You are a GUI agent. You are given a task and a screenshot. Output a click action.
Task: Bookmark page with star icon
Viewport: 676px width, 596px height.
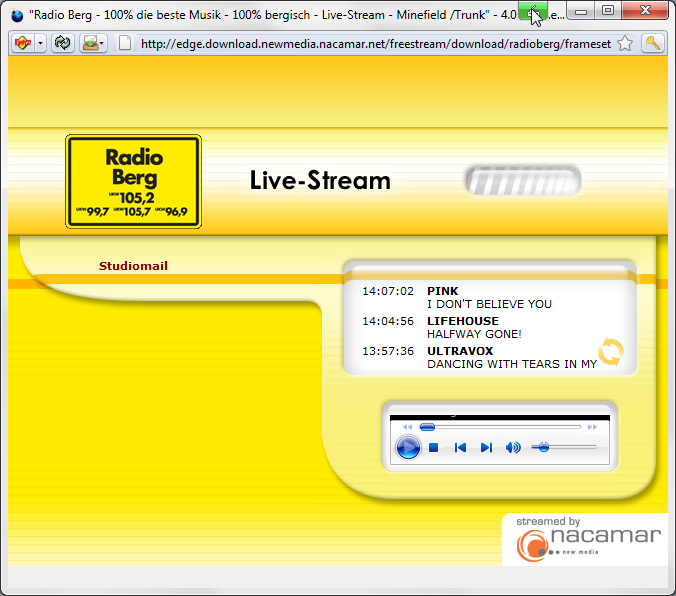click(x=625, y=44)
